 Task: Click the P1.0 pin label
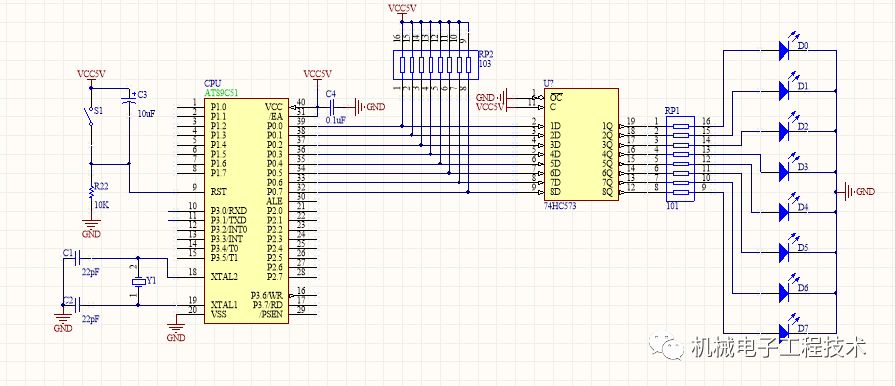point(218,107)
